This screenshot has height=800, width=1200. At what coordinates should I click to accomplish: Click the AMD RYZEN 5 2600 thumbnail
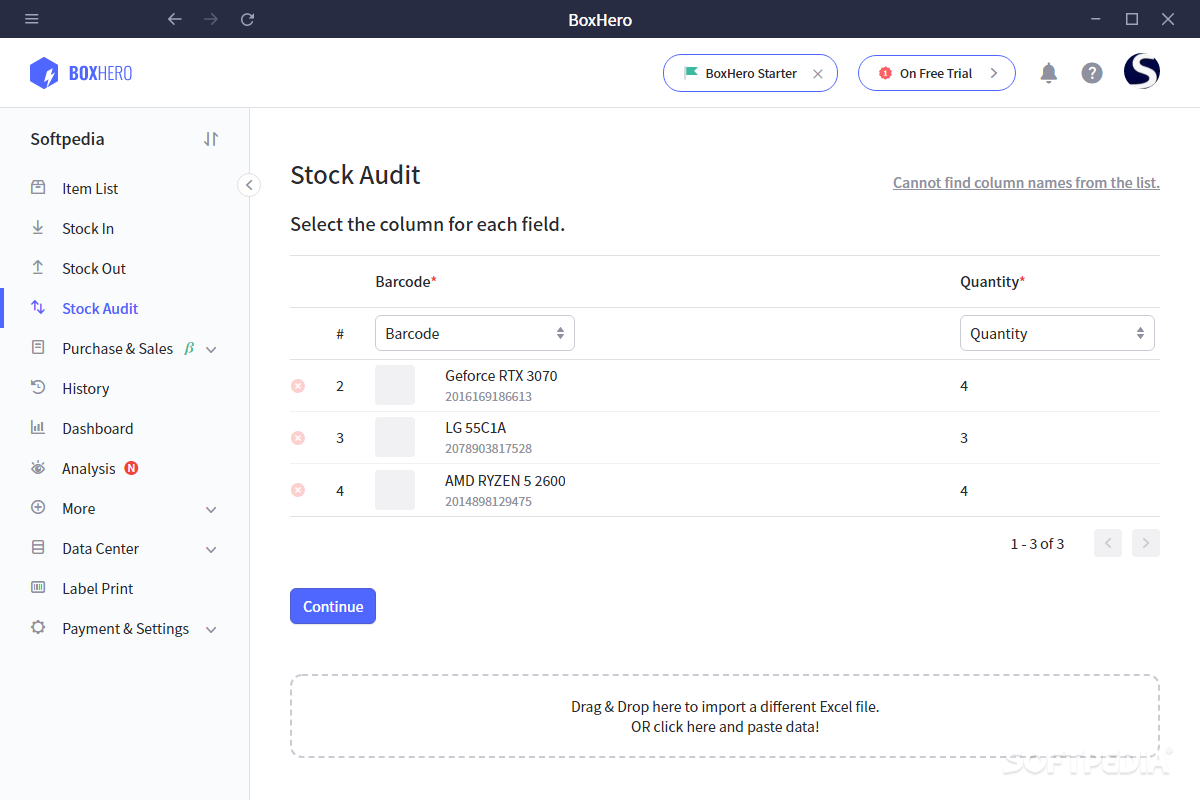click(x=395, y=490)
